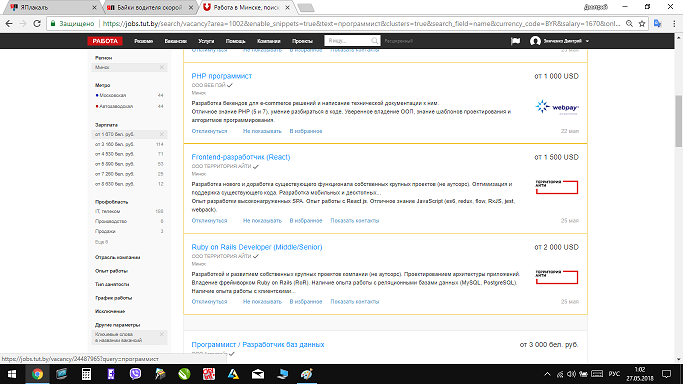Filter by Московская metro line
The width and height of the screenshot is (683, 384).
click(x=112, y=95)
